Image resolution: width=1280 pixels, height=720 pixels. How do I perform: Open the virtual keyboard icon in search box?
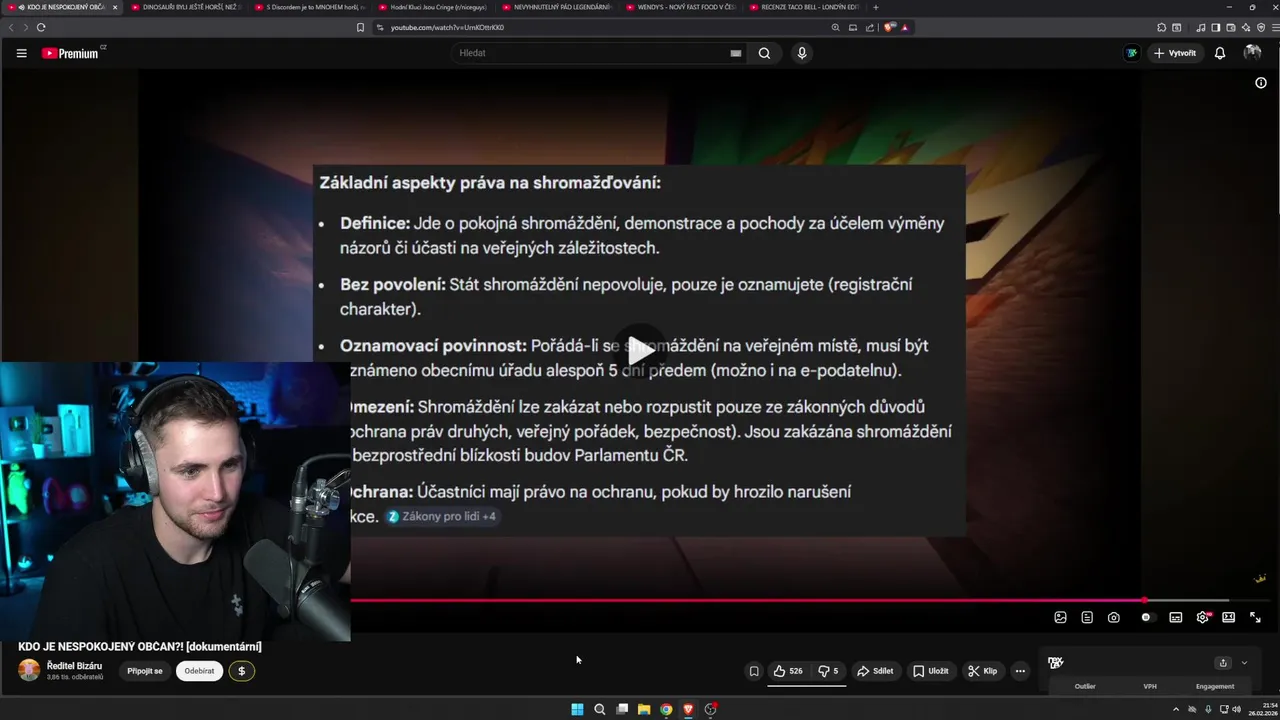click(736, 53)
